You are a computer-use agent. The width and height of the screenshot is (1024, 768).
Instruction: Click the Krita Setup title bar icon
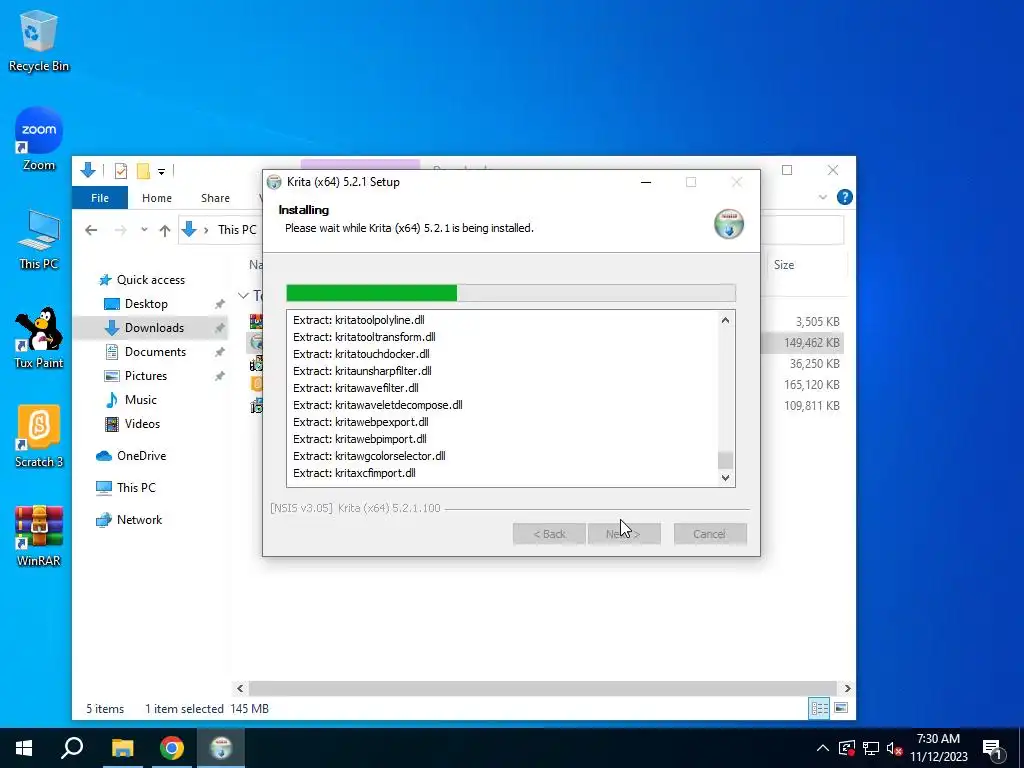[x=274, y=182]
